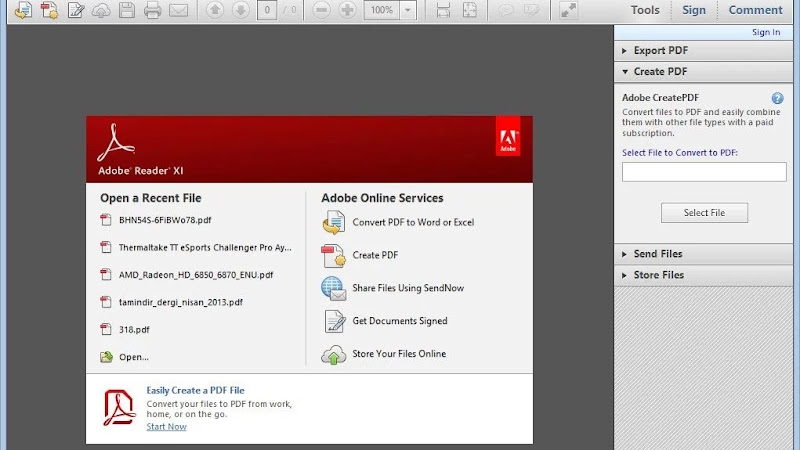Open the Tools pane

click(645, 10)
